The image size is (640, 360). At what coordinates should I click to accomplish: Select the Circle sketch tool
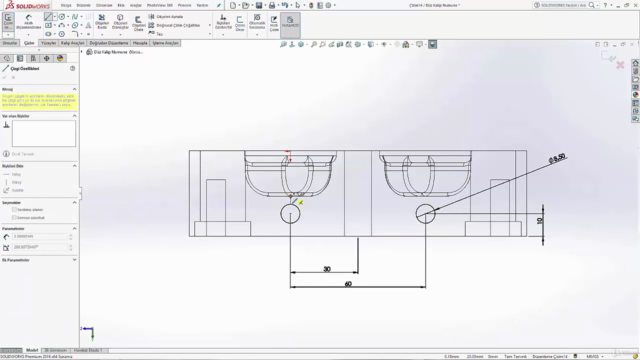pyautogui.click(x=62, y=17)
